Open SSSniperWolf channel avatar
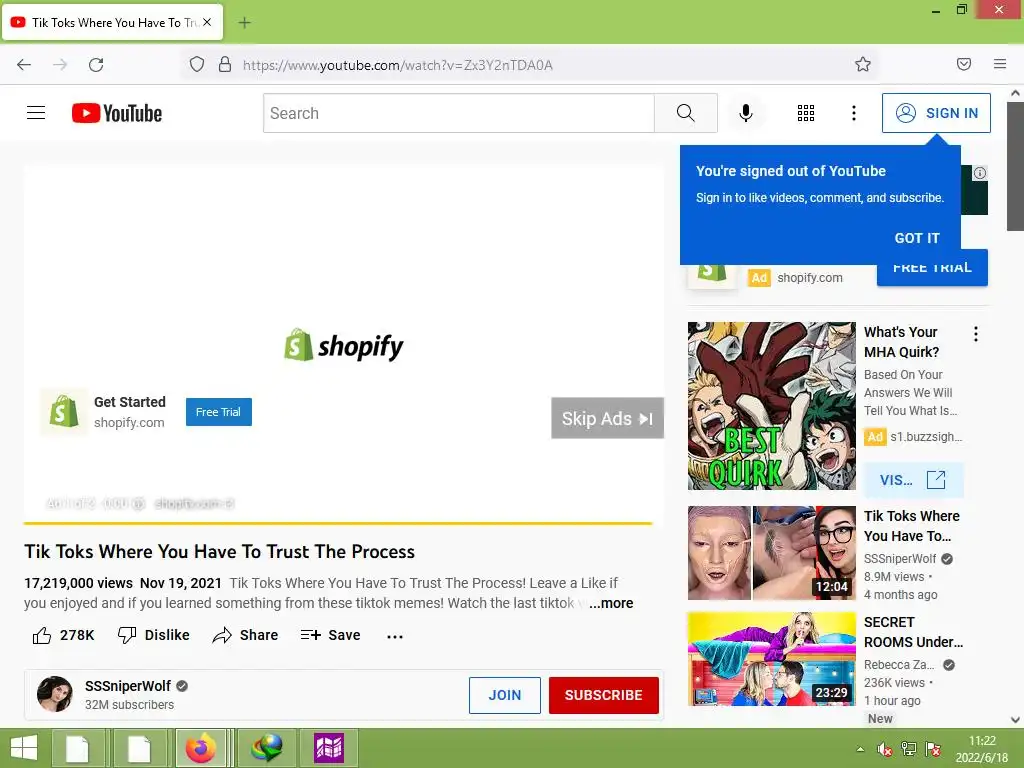 [55, 694]
